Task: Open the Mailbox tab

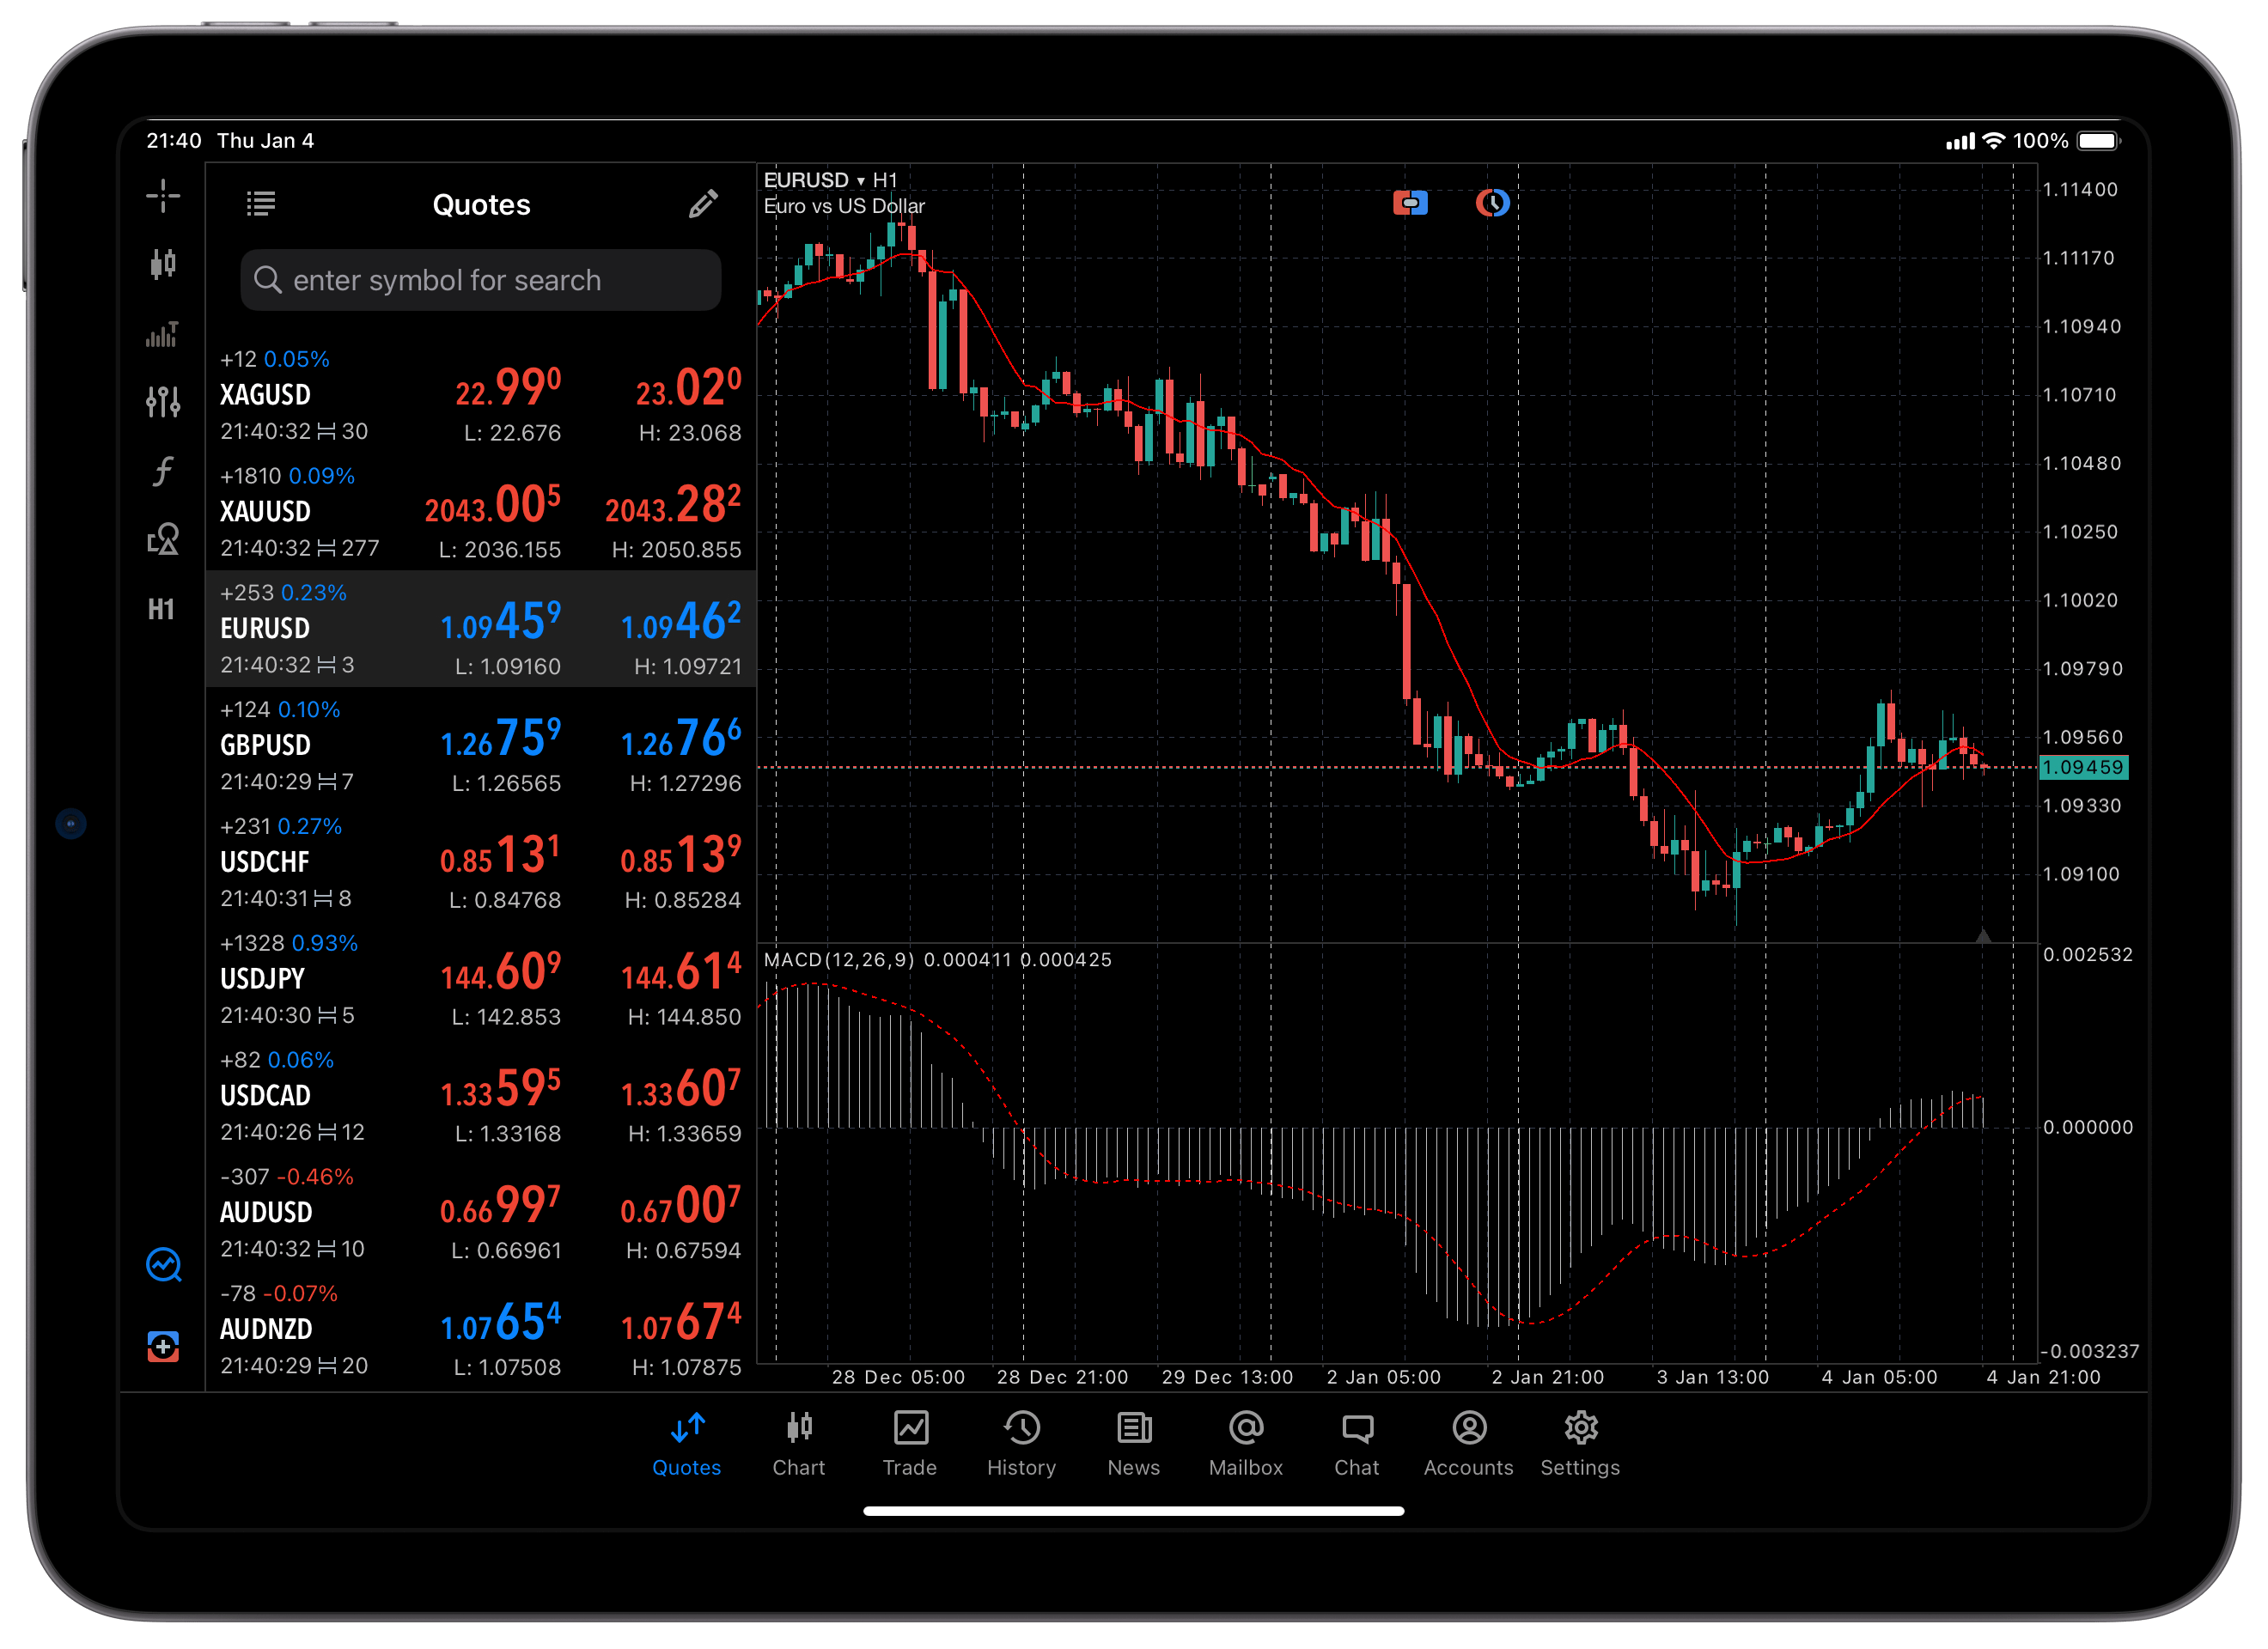Action: pyautogui.click(x=1246, y=1444)
